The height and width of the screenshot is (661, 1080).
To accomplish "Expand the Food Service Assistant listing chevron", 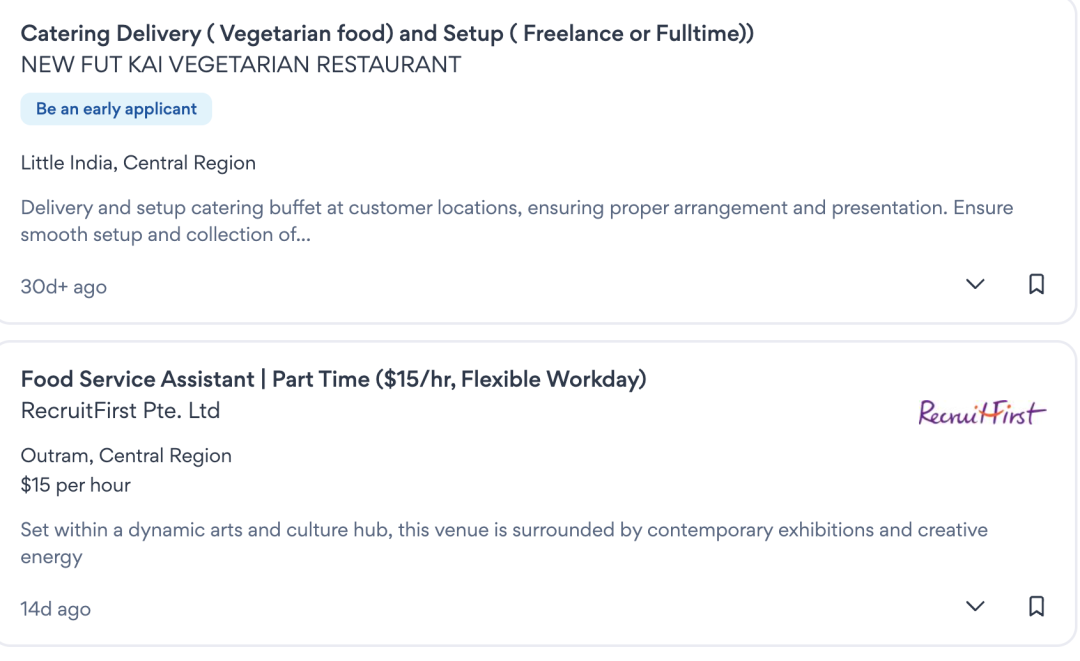I will pyautogui.click(x=975, y=607).
